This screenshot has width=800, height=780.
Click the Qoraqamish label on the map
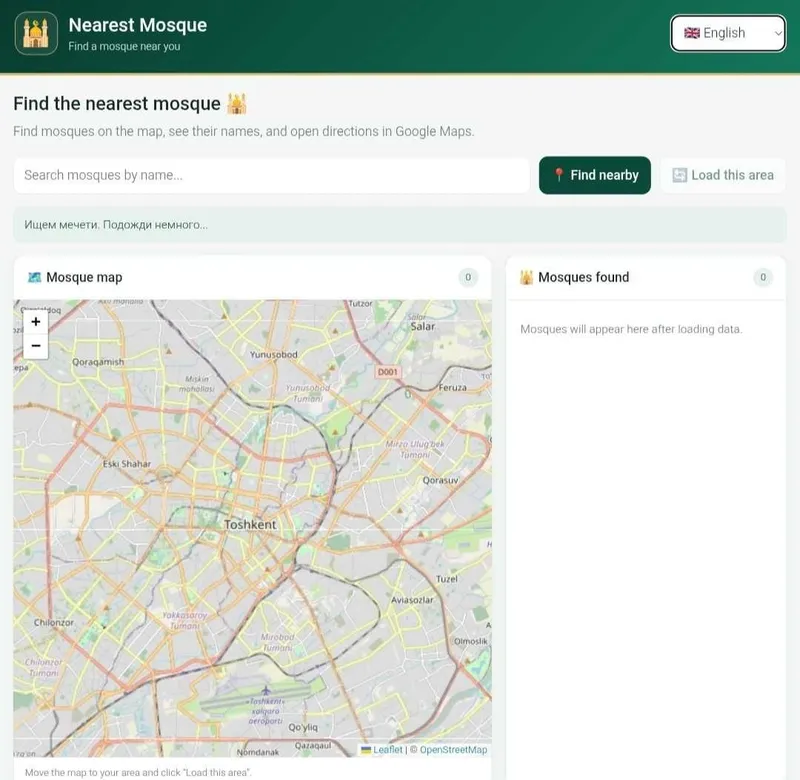tap(98, 362)
